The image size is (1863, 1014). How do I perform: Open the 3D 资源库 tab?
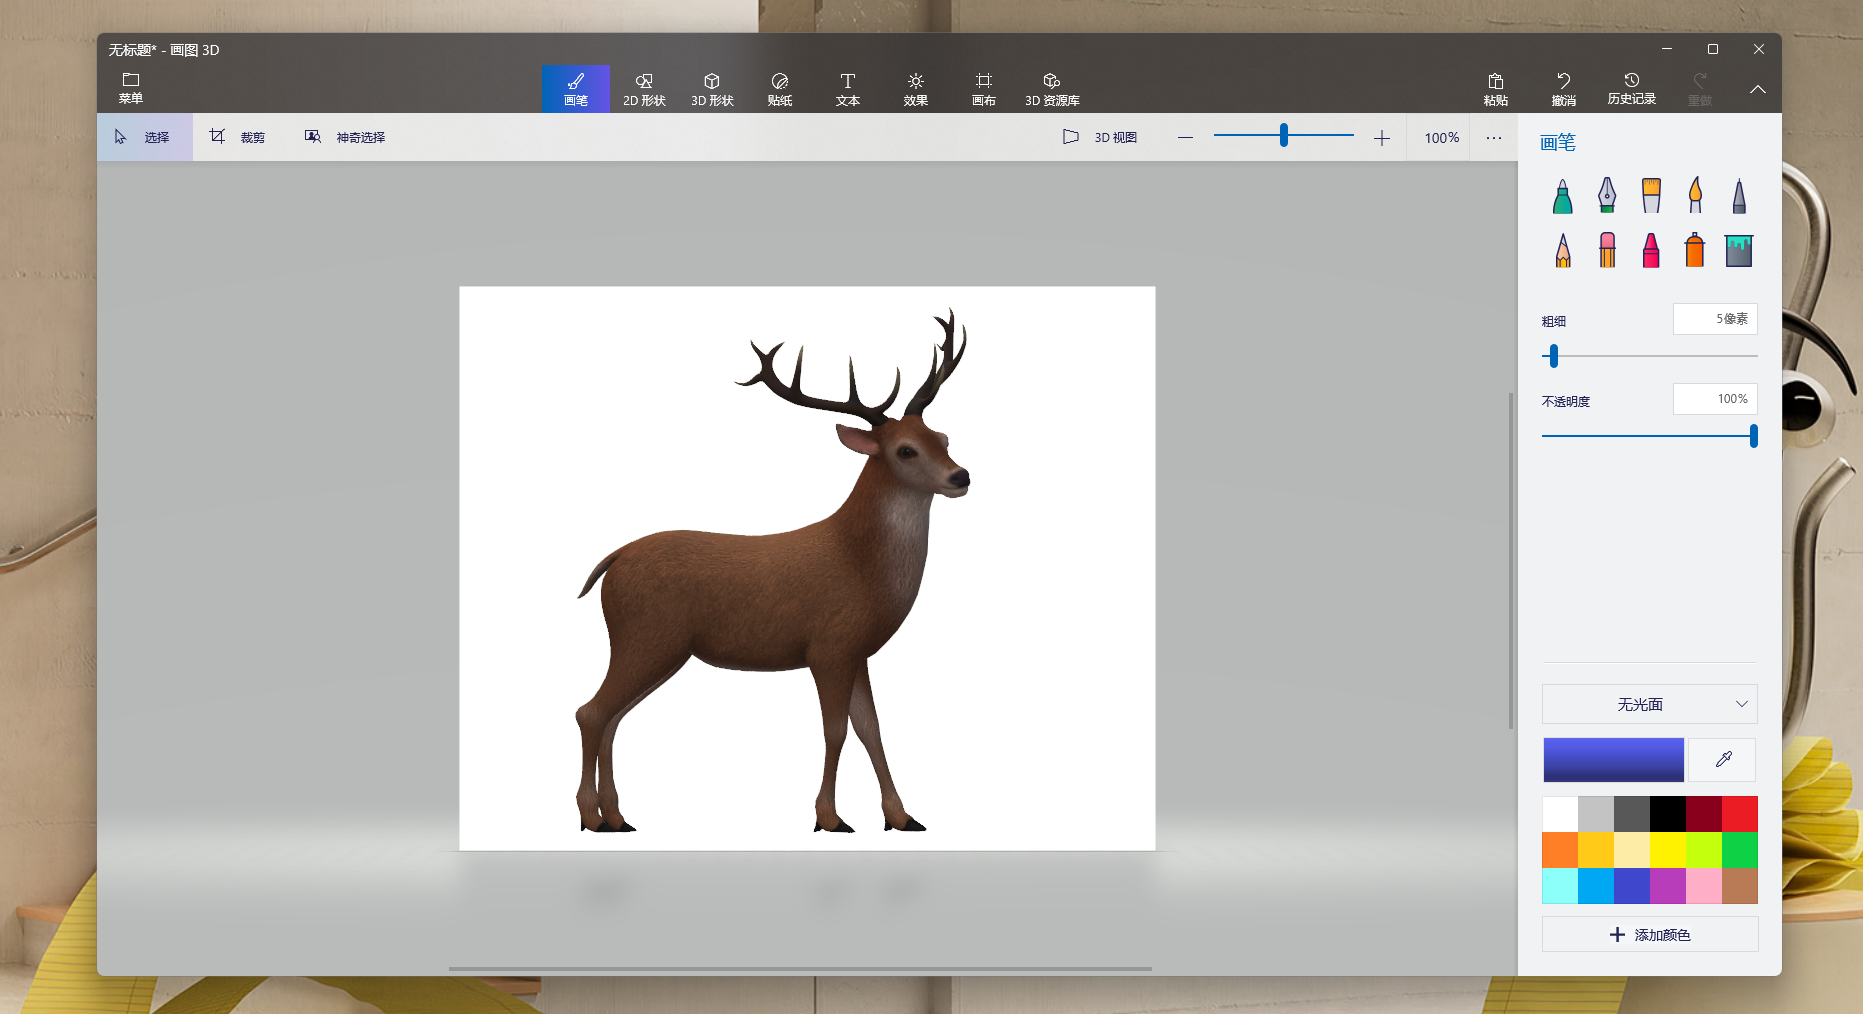point(1052,89)
